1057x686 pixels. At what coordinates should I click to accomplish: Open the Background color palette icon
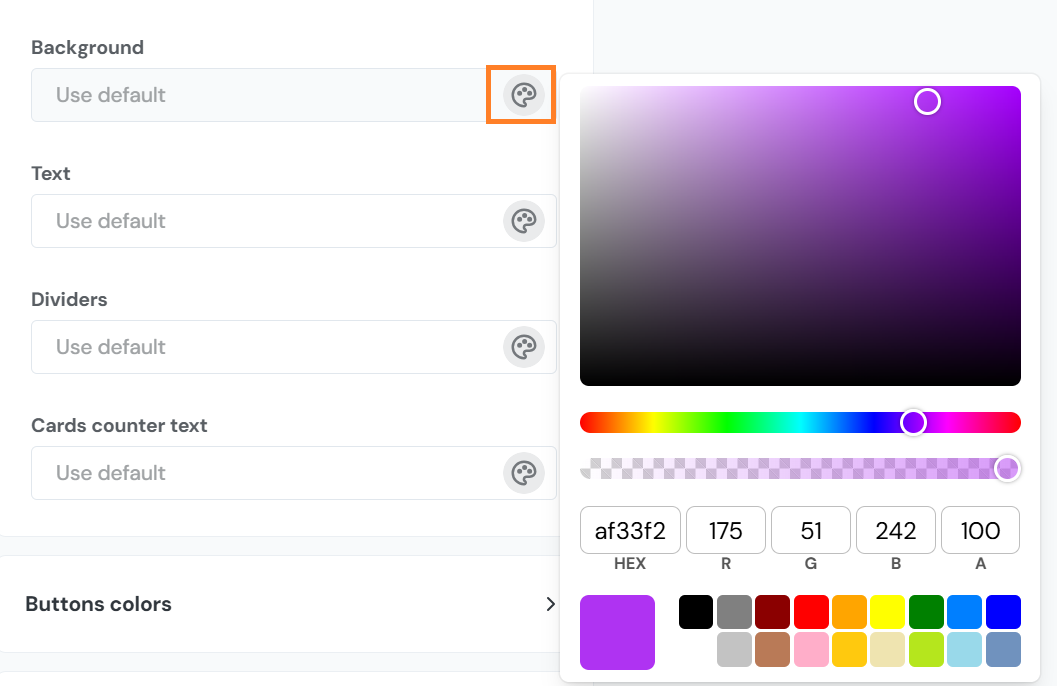click(x=523, y=95)
